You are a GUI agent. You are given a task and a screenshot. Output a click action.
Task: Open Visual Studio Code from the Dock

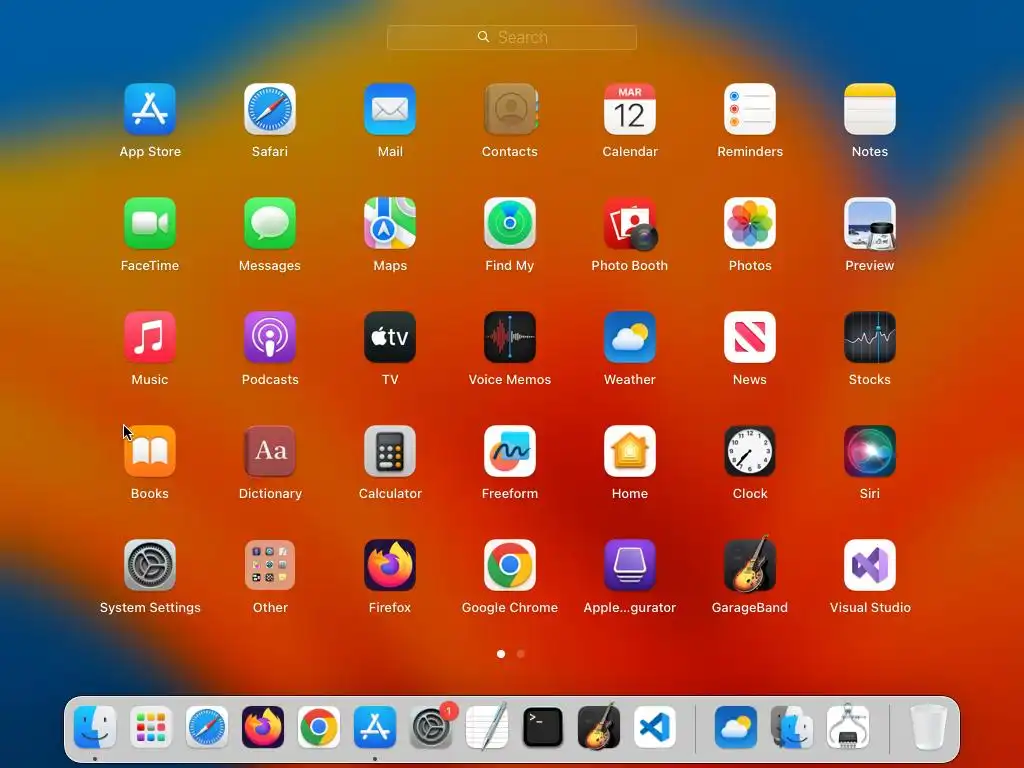[x=655, y=727]
